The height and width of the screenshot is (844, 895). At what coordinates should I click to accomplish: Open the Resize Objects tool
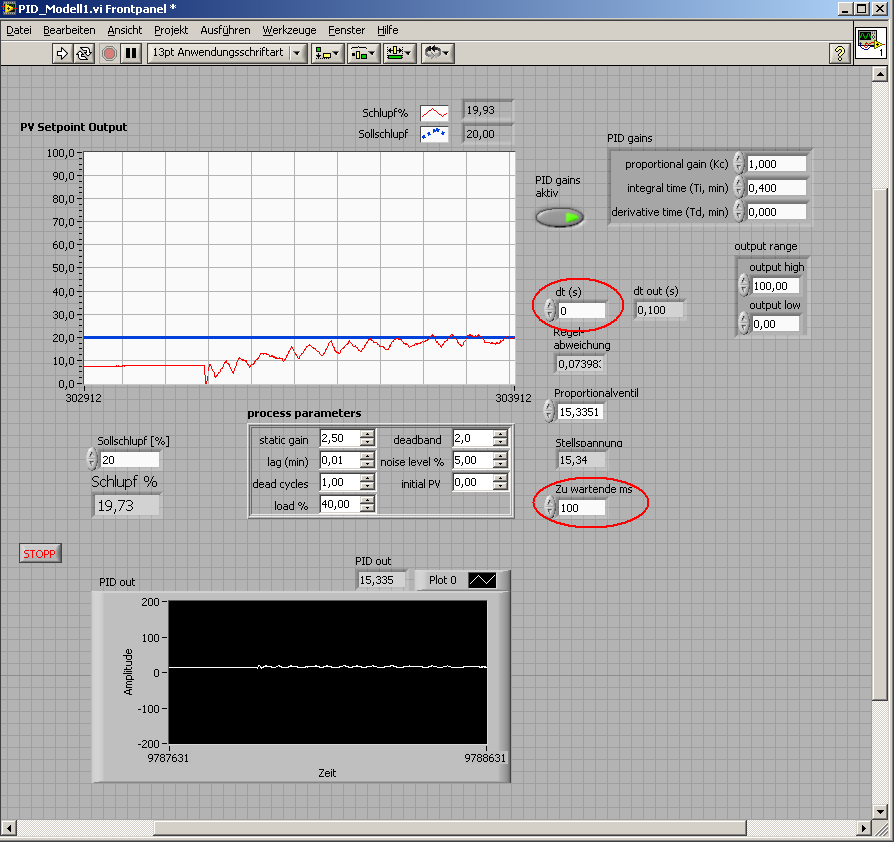point(399,53)
